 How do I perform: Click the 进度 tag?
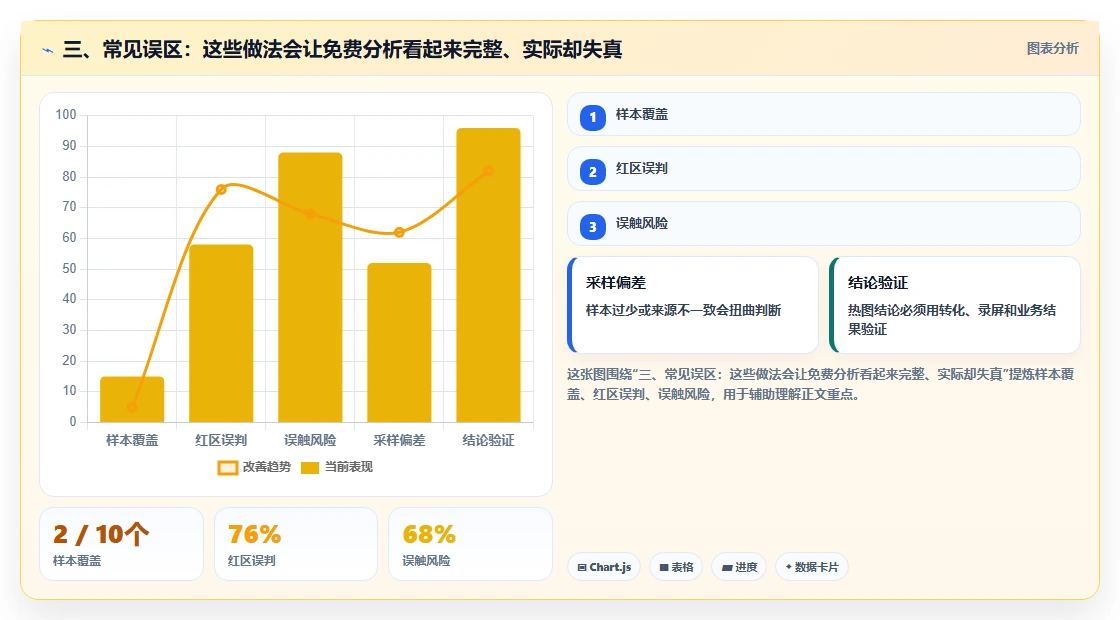[x=739, y=567]
